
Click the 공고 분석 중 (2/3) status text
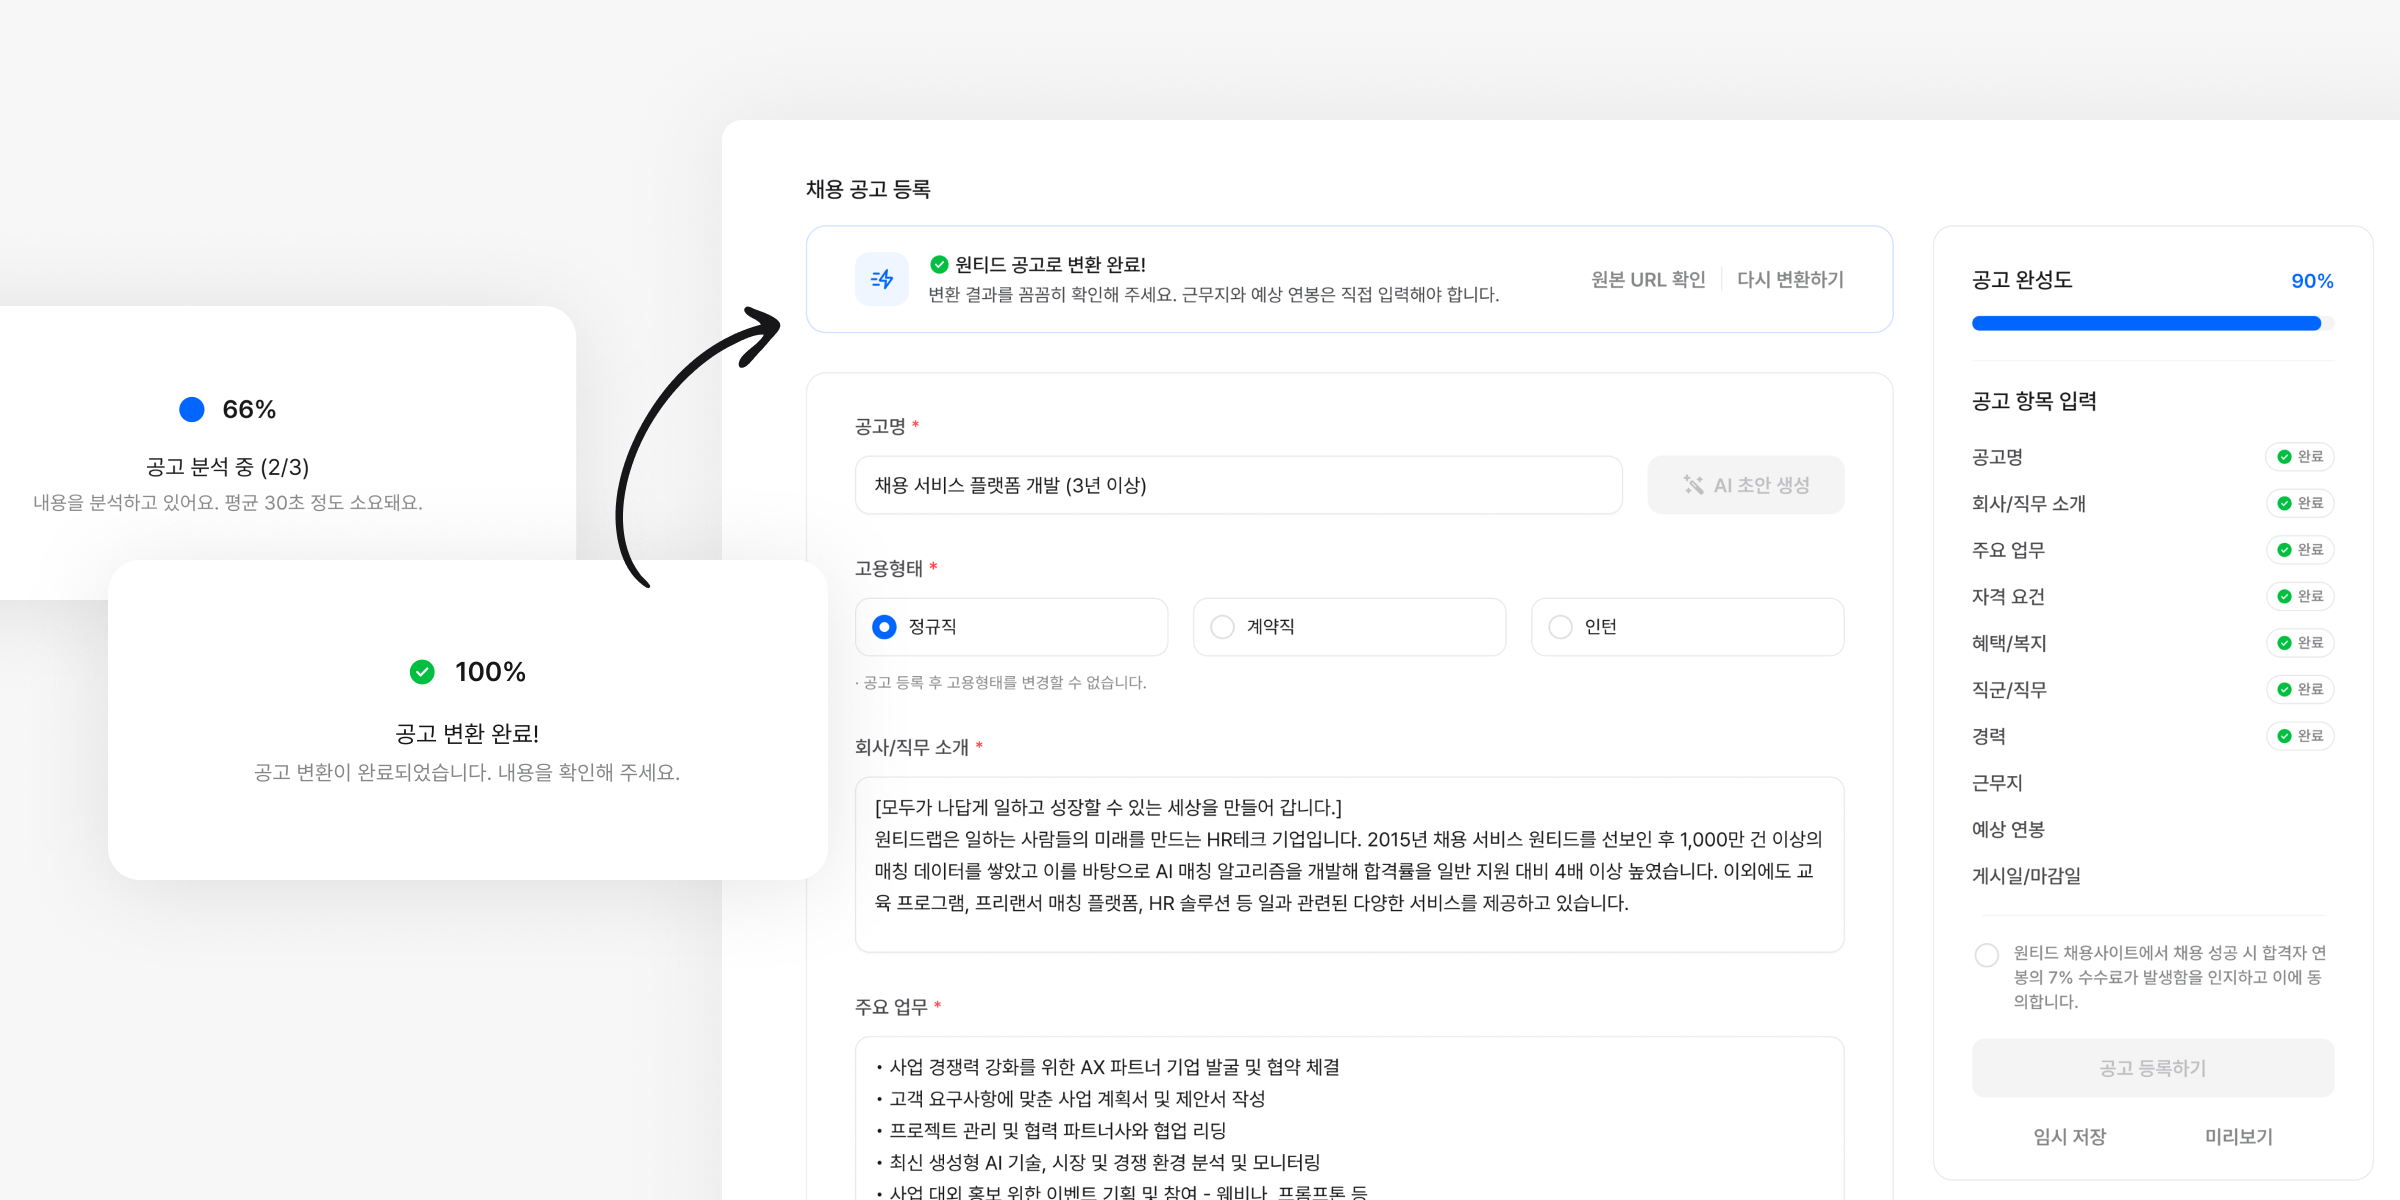pyautogui.click(x=227, y=467)
